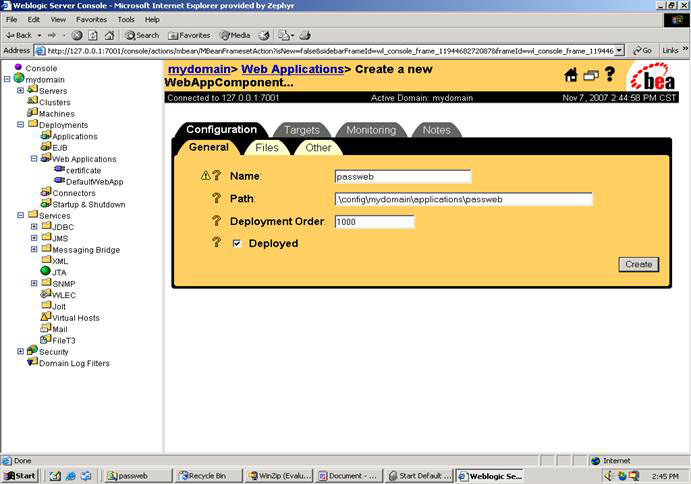This screenshot has height=484, width=691.
Task: Click help icon next to Path field
Action: tap(216, 198)
